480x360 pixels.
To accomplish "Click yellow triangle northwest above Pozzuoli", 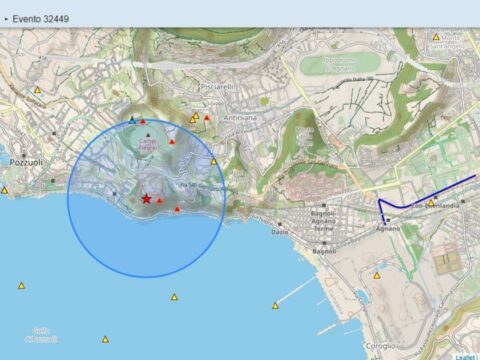I will [x=38, y=90].
